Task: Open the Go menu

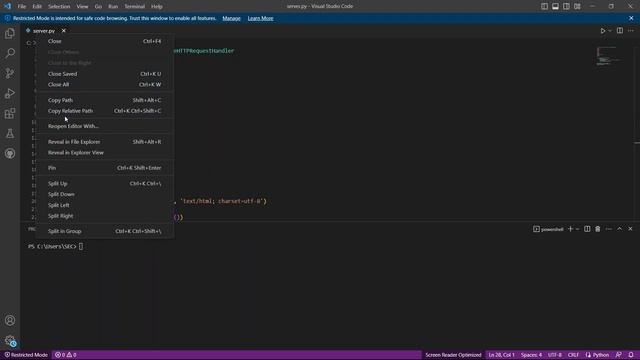Action: click(98, 7)
